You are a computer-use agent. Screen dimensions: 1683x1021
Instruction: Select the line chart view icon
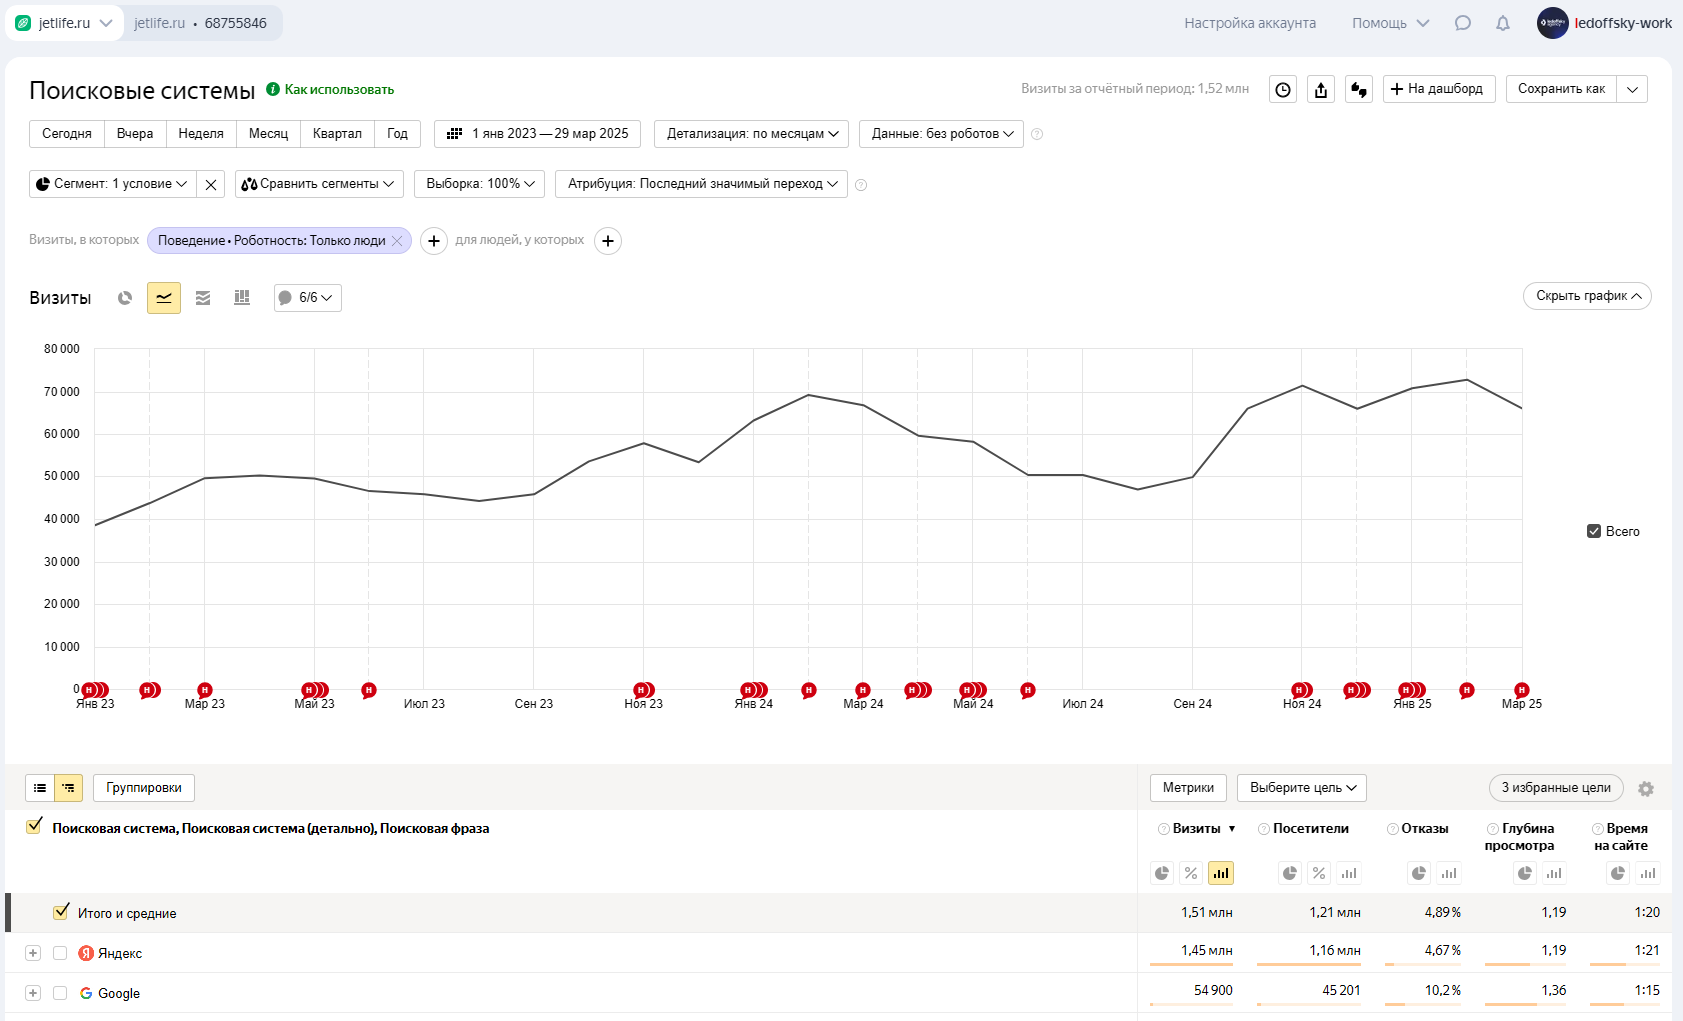164,298
